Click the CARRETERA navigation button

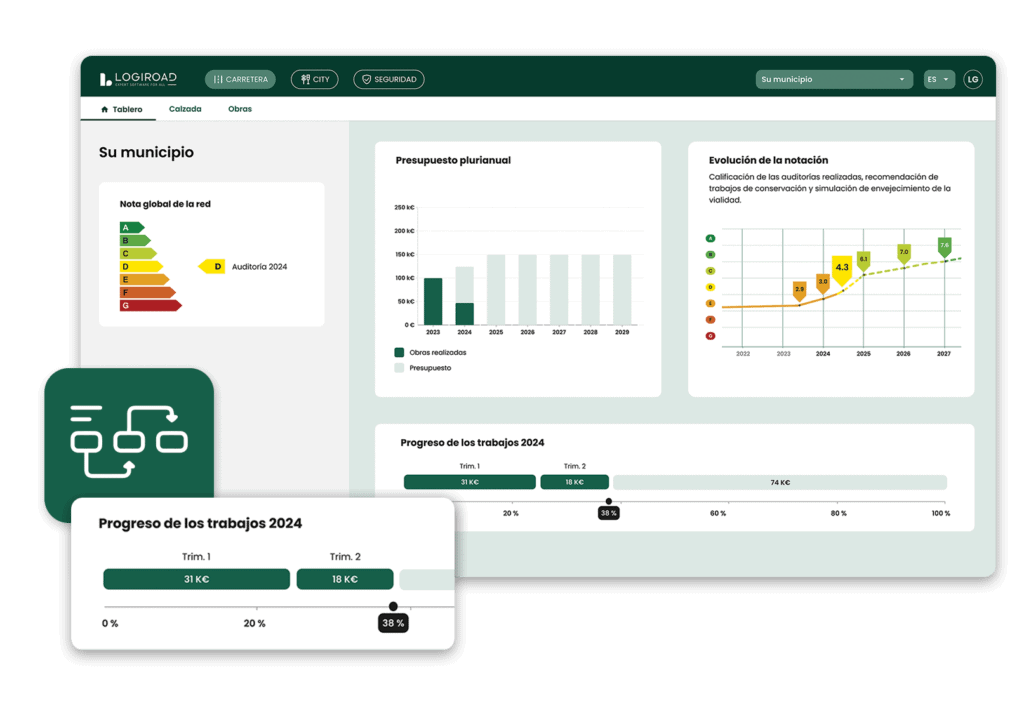240,79
